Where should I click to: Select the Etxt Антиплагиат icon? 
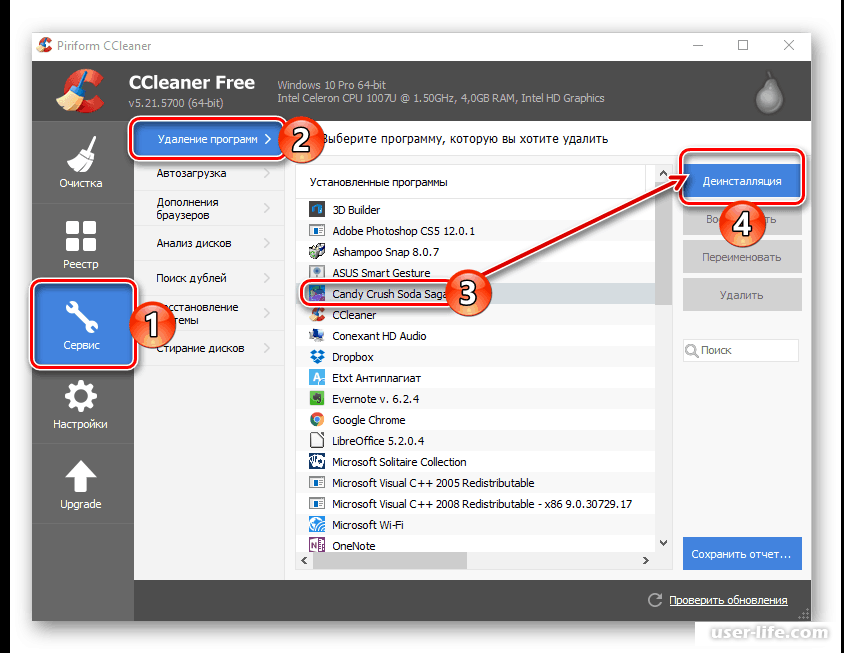317,377
